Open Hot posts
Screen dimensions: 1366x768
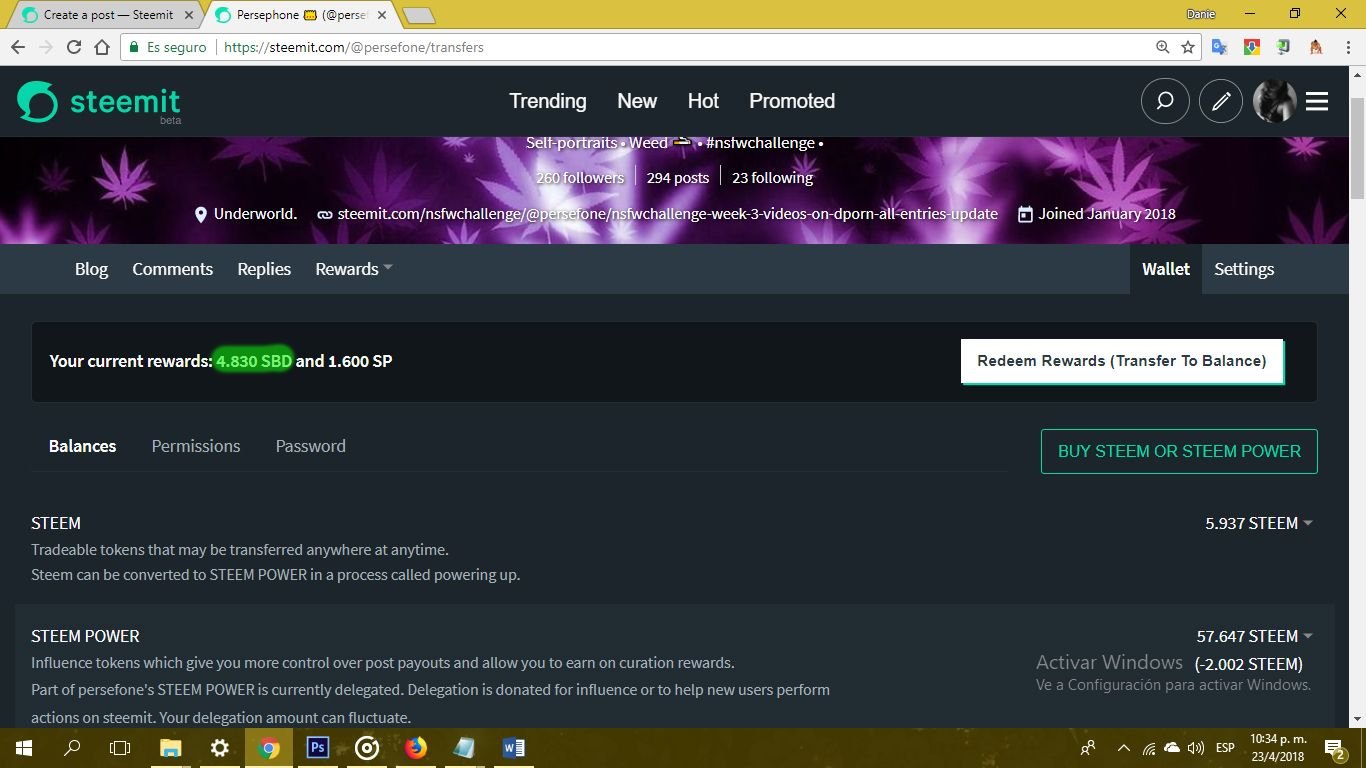point(703,101)
